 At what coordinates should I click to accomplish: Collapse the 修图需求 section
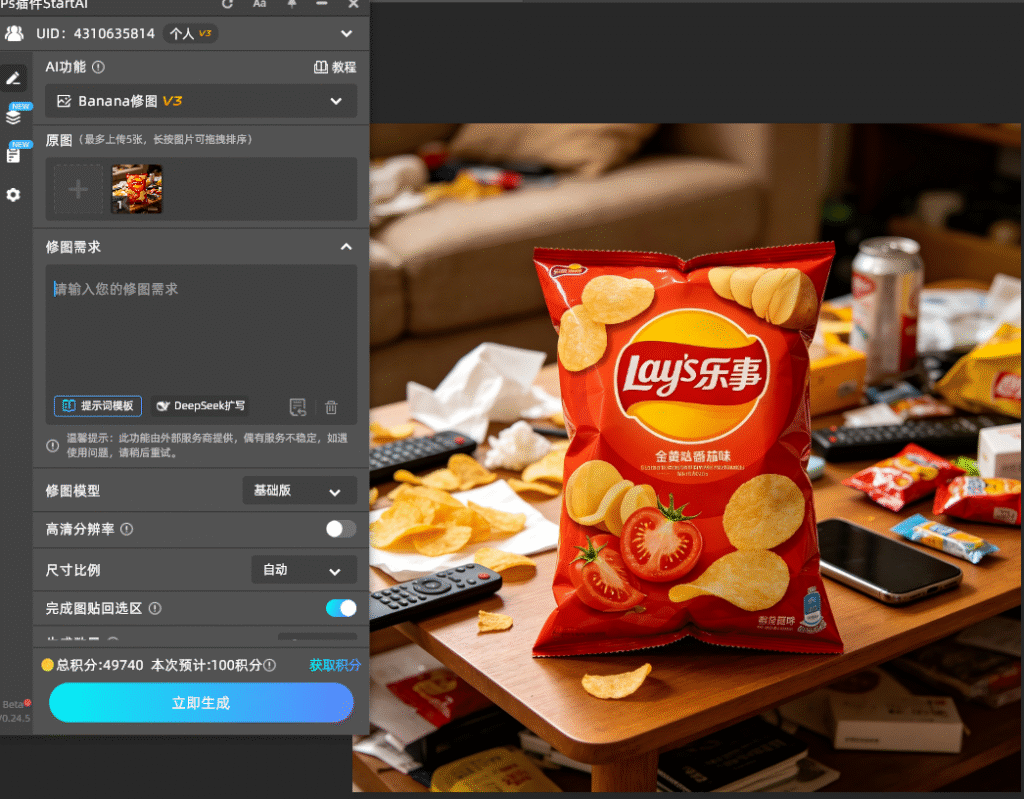pyautogui.click(x=346, y=247)
